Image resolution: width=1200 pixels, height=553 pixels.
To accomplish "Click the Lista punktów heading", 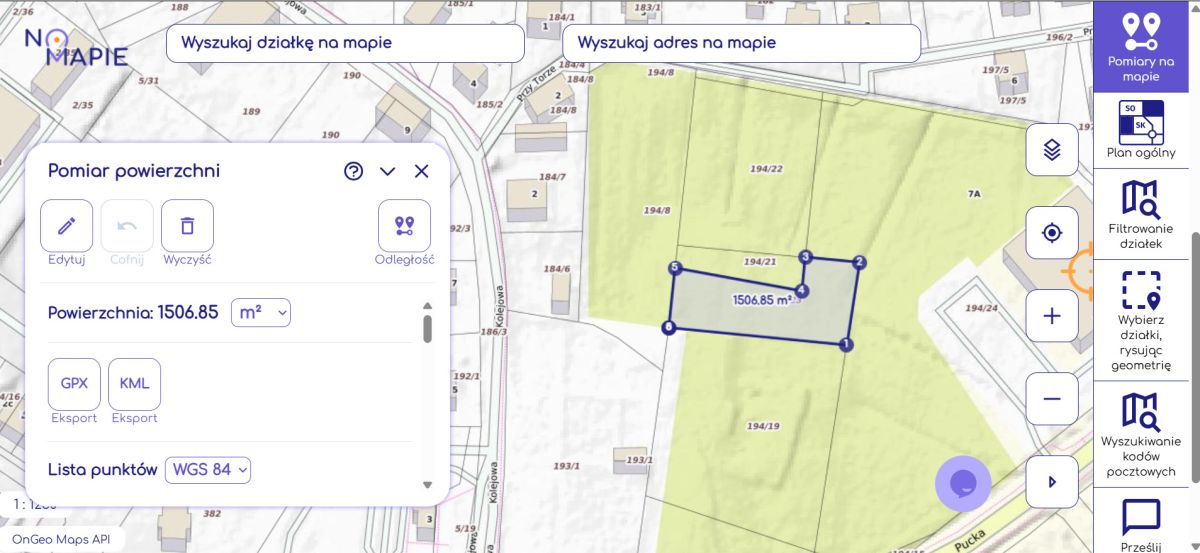I will [x=103, y=469].
